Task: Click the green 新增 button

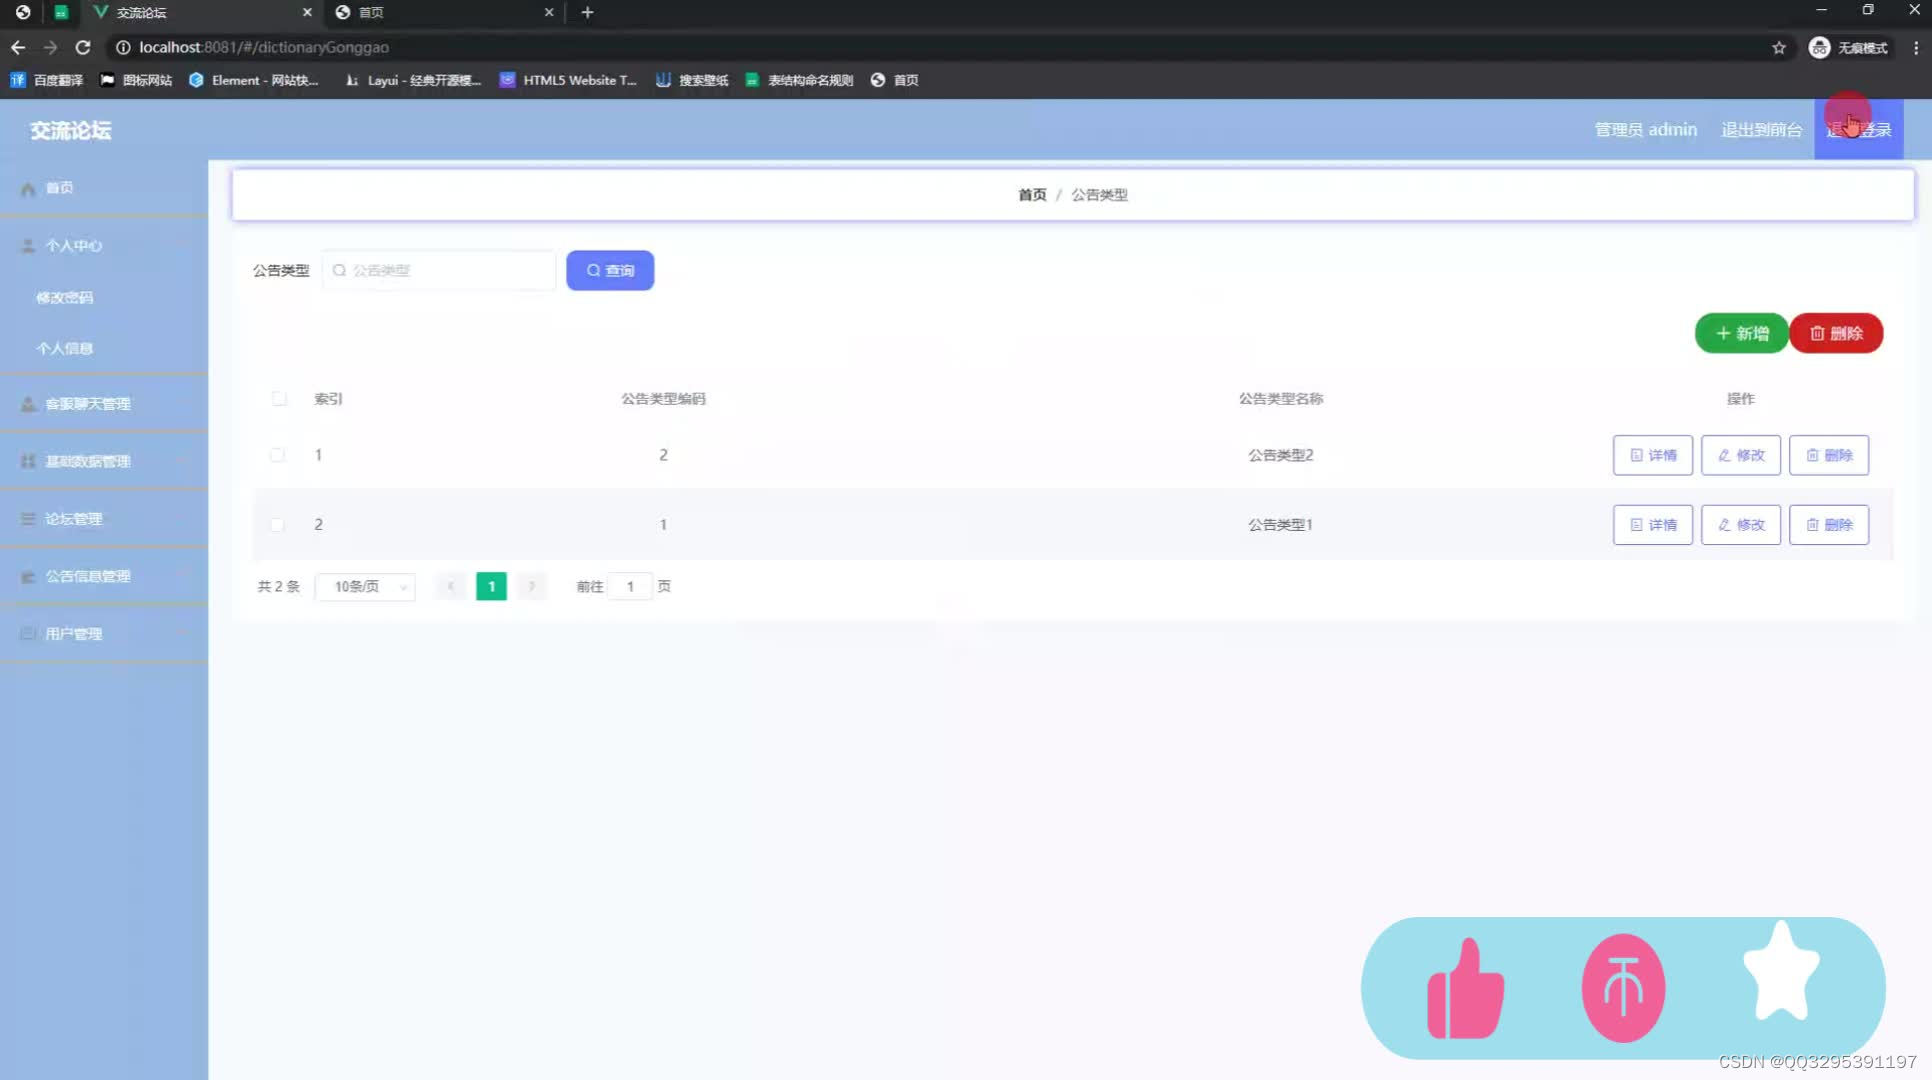Action: click(x=1741, y=333)
